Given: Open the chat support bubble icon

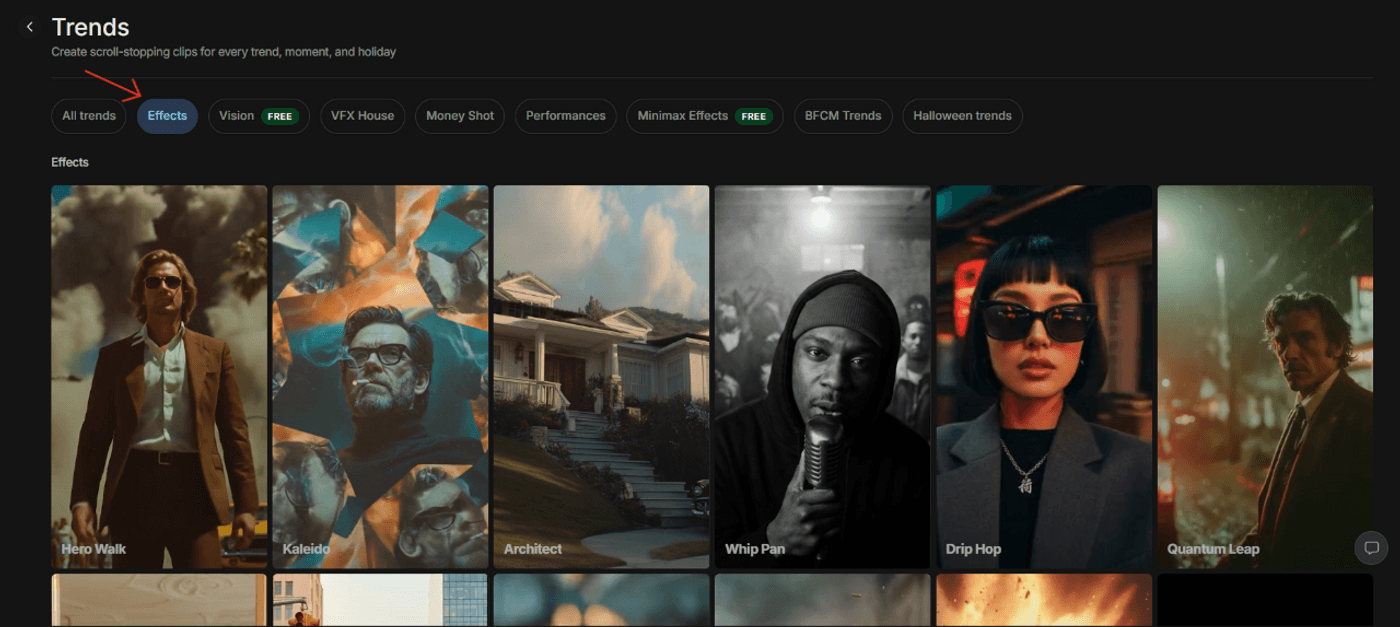Looking at the screenshot, I should tap(1371, 548).
